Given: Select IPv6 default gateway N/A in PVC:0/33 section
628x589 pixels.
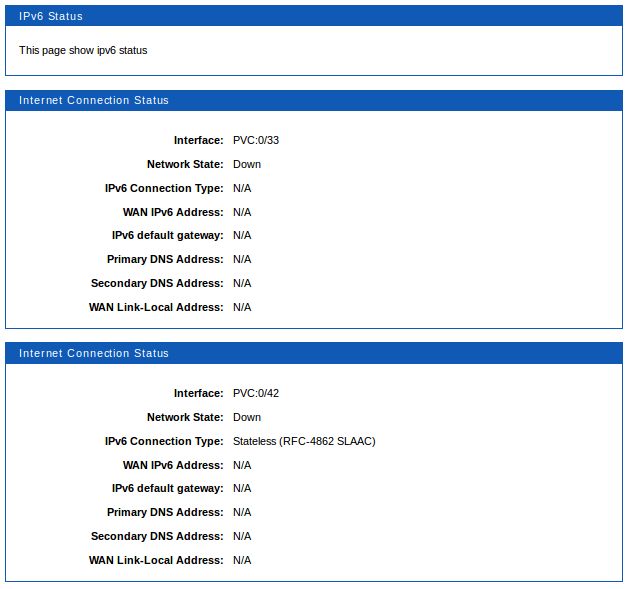Looking at the screenshot, I should (242, 235).
